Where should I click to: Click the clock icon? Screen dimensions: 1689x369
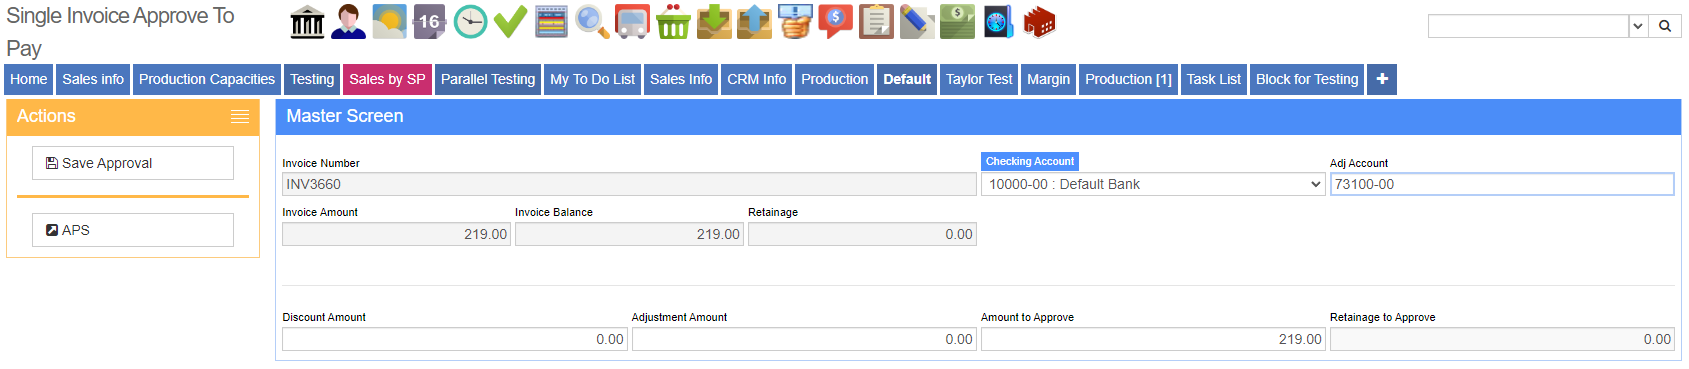coord(470,21)
